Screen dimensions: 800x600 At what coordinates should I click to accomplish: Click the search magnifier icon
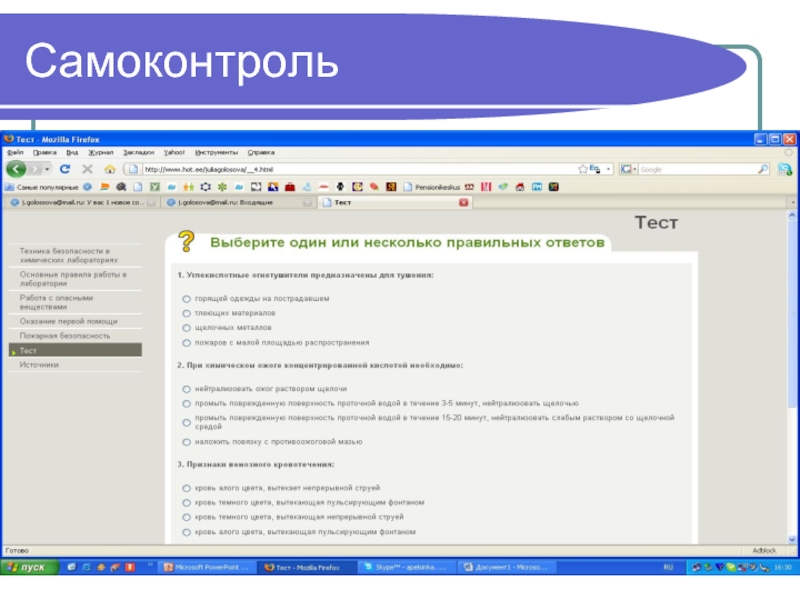(x=763, y=169)
